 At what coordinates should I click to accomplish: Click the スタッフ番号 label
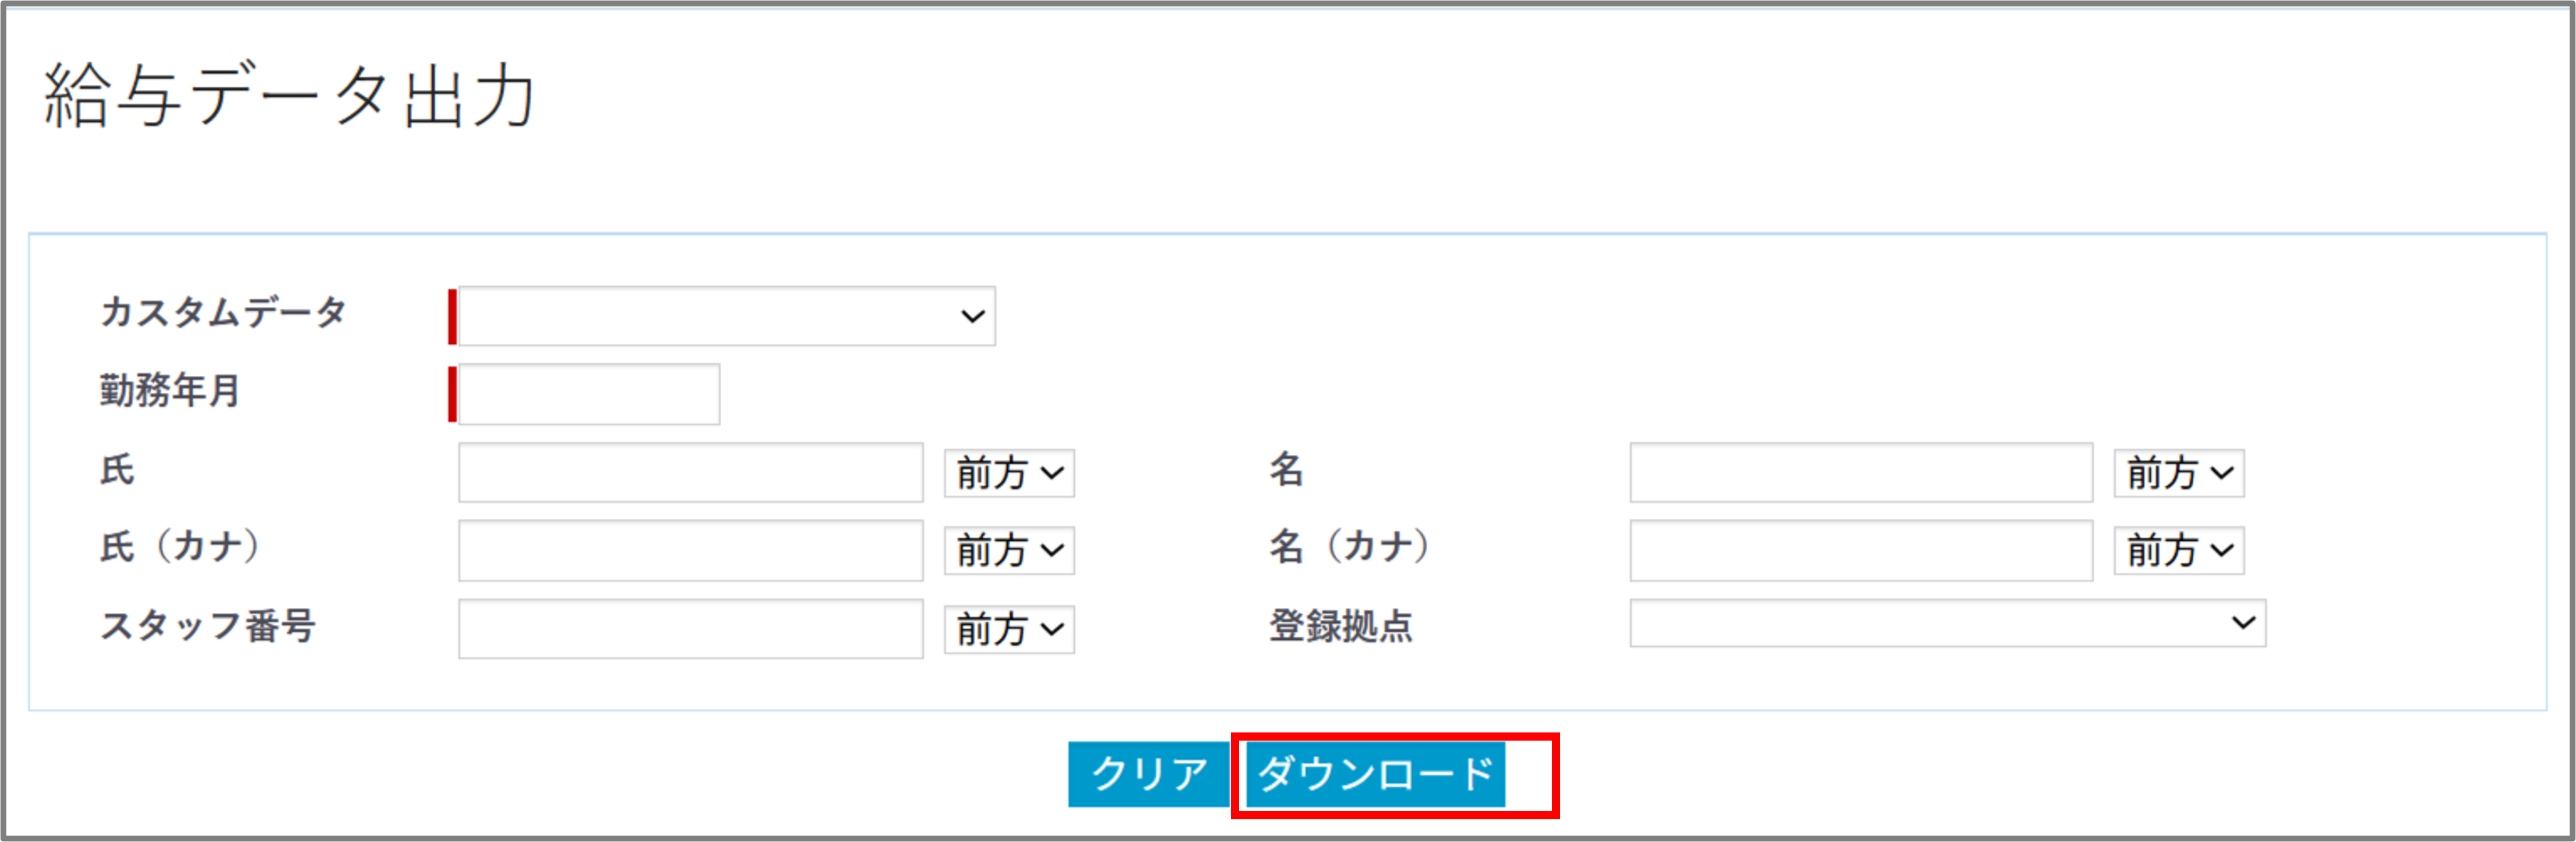[208, 626]
